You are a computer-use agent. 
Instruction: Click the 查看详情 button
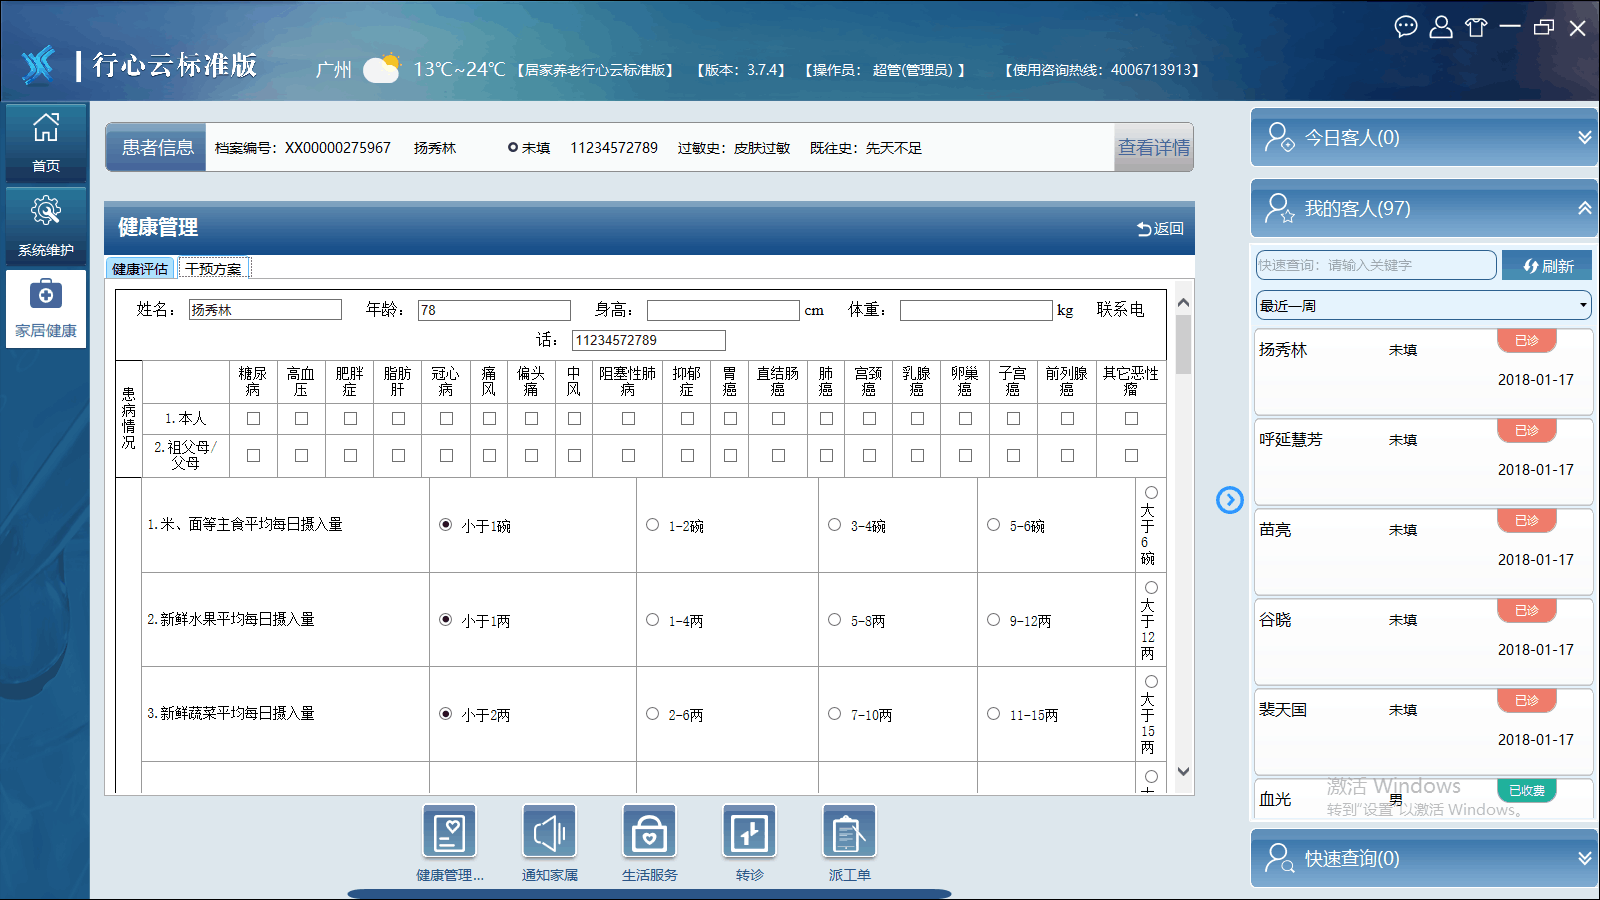click(x=1153, y=148)
